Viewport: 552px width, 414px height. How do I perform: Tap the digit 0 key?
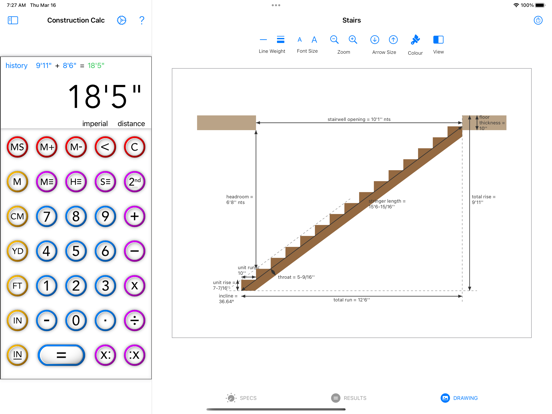76,320
